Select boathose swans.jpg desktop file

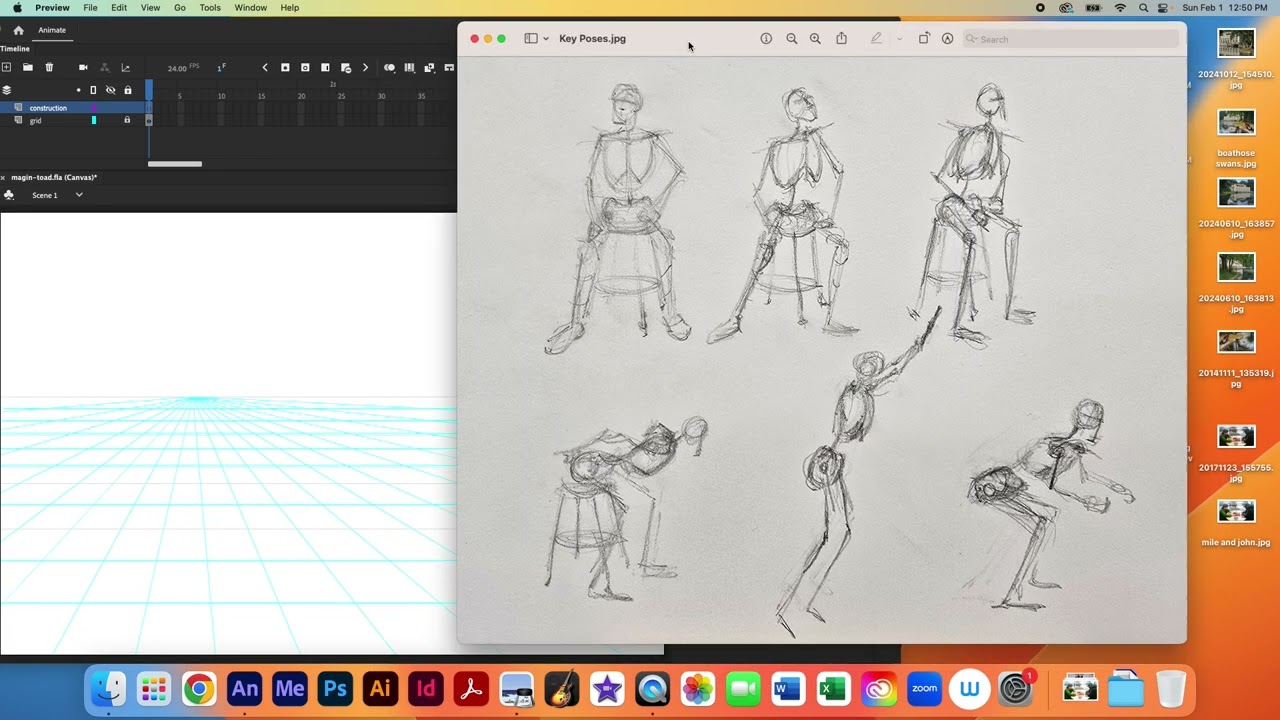[x=1236, y=135]
